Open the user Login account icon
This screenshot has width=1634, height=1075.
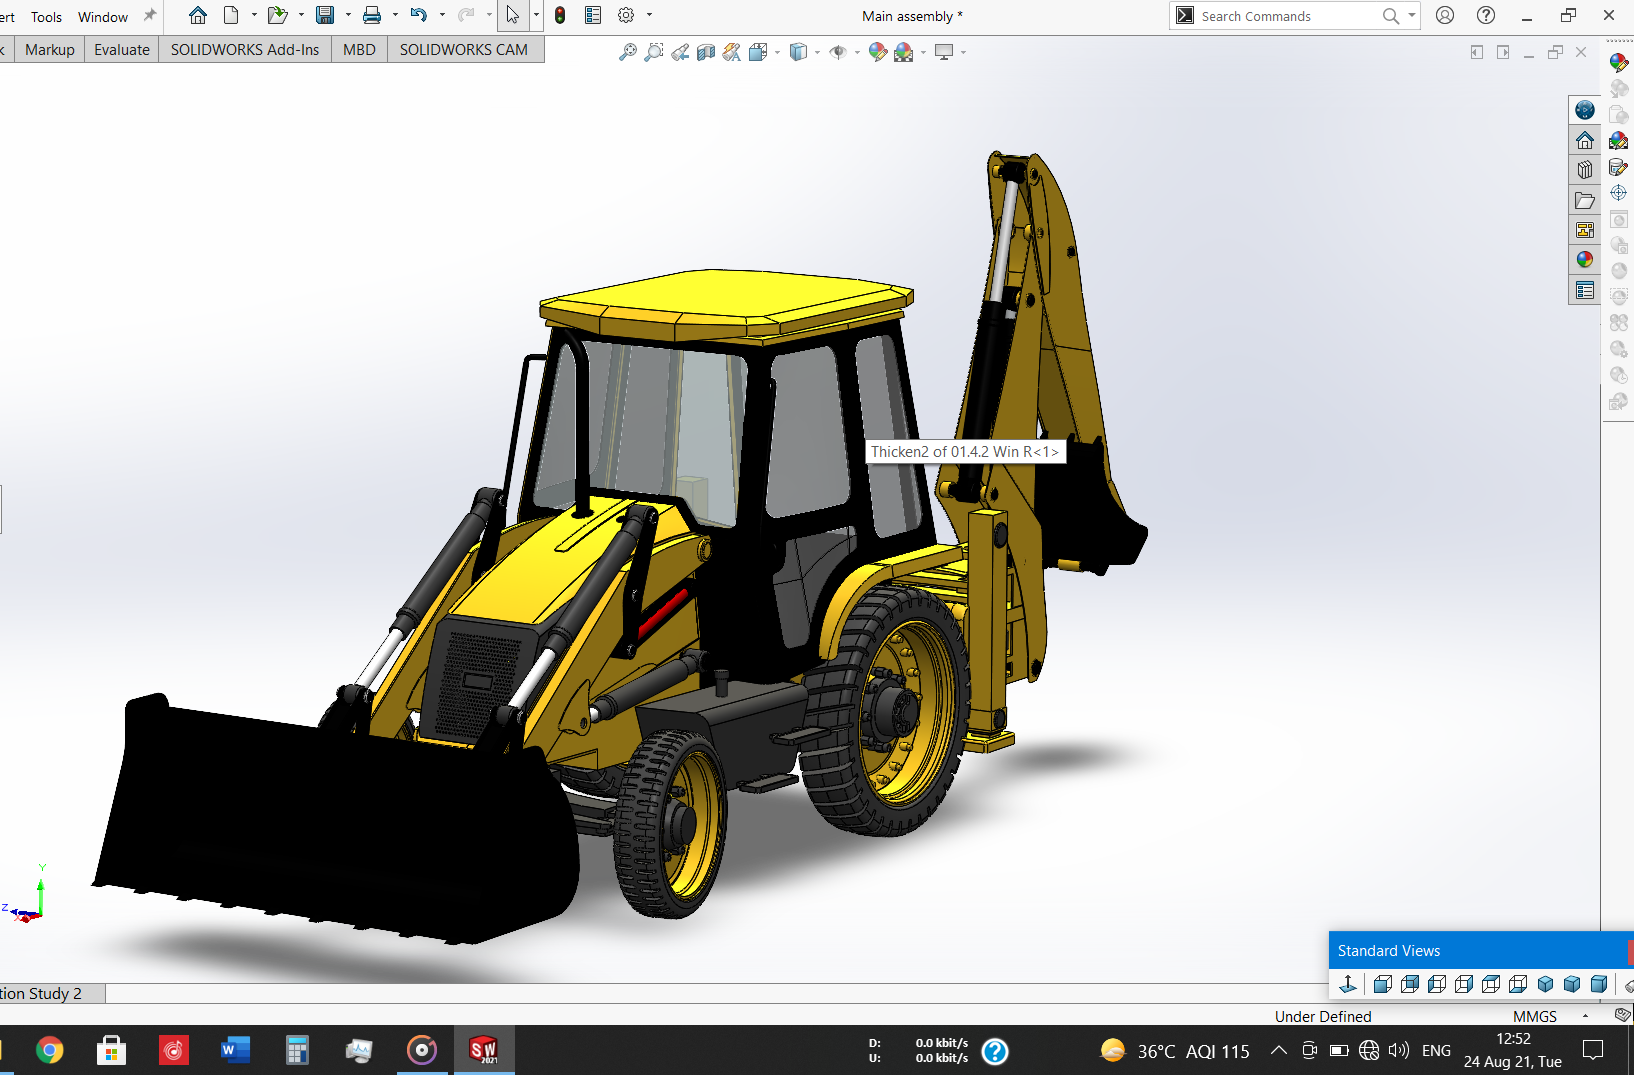point(1445,15)
